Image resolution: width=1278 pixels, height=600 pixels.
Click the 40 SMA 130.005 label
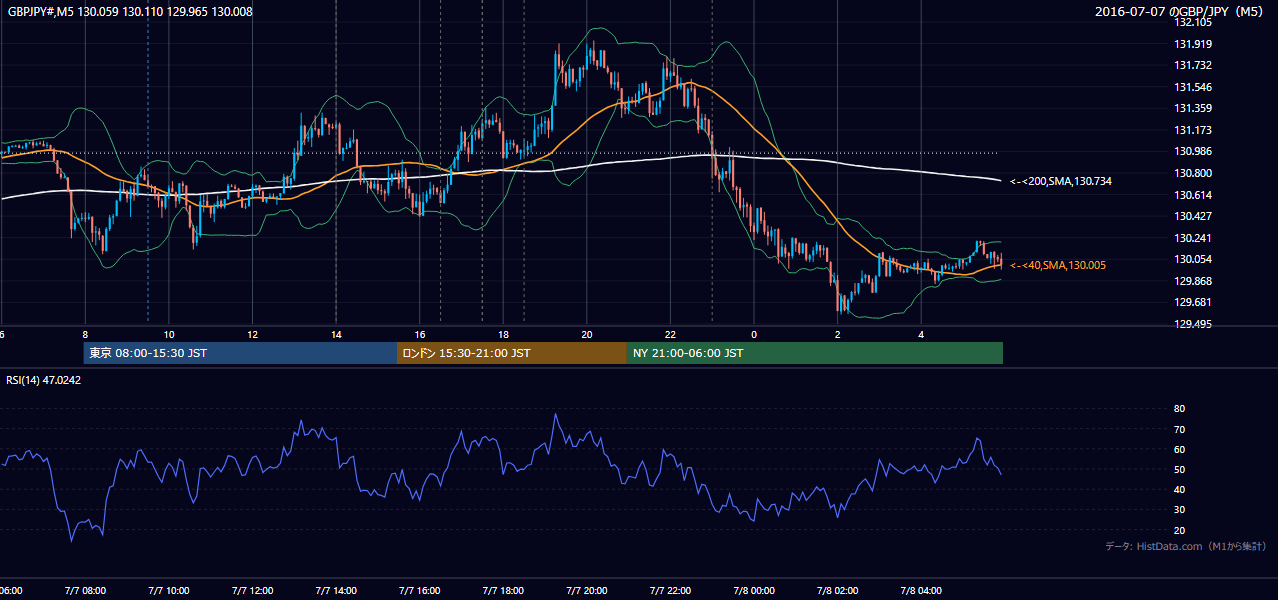point(1060,265)
